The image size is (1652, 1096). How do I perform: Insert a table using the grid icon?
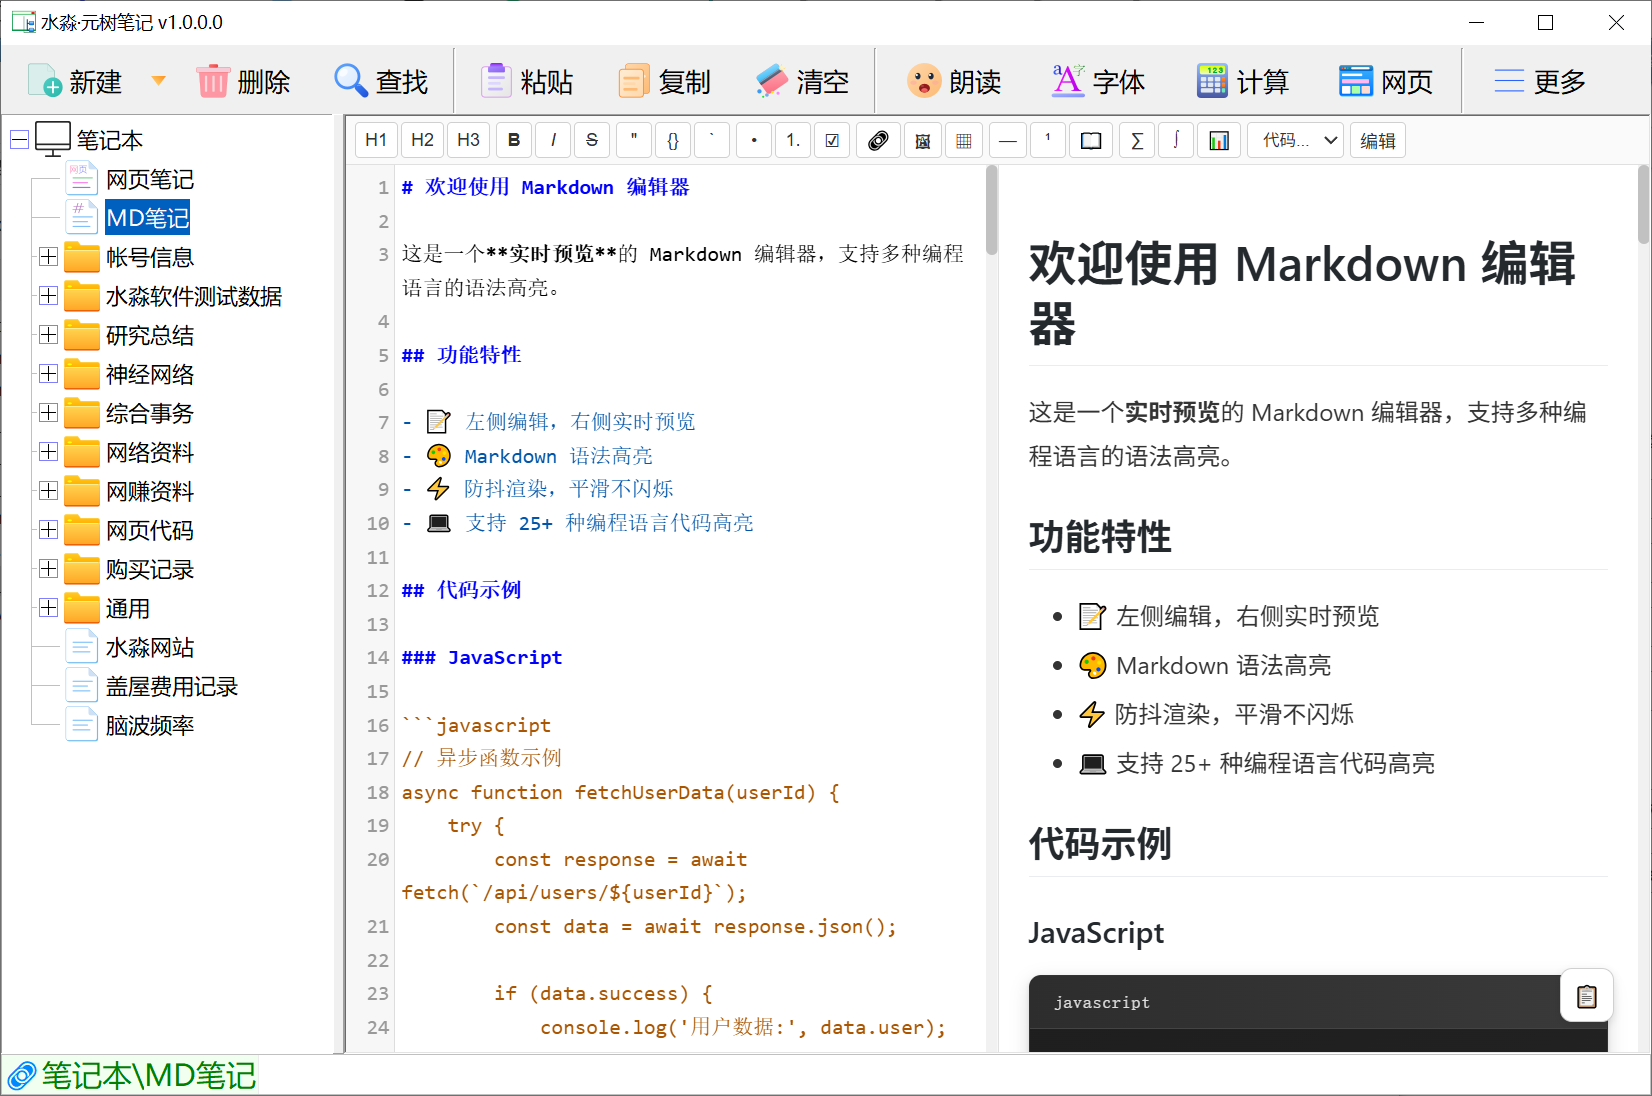tap(963, 140)
